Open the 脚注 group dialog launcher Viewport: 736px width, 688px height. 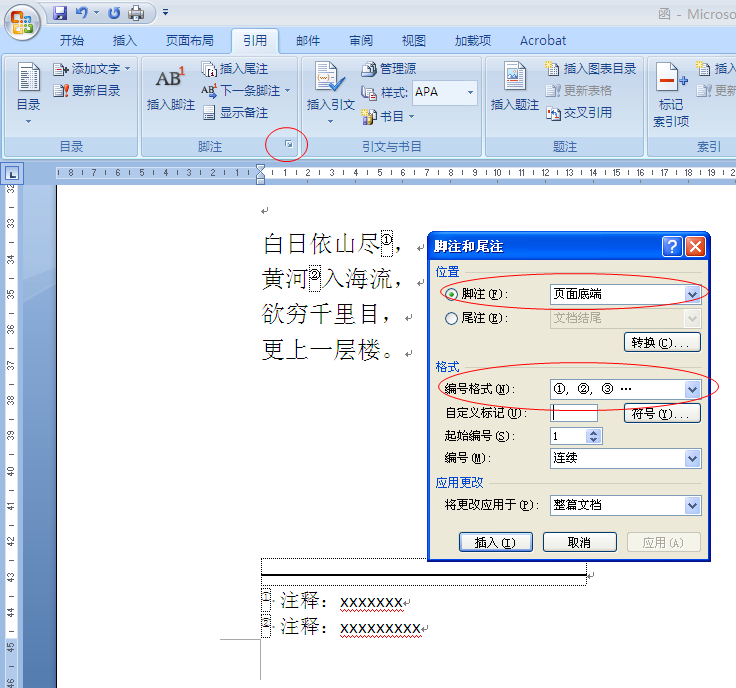289,144
